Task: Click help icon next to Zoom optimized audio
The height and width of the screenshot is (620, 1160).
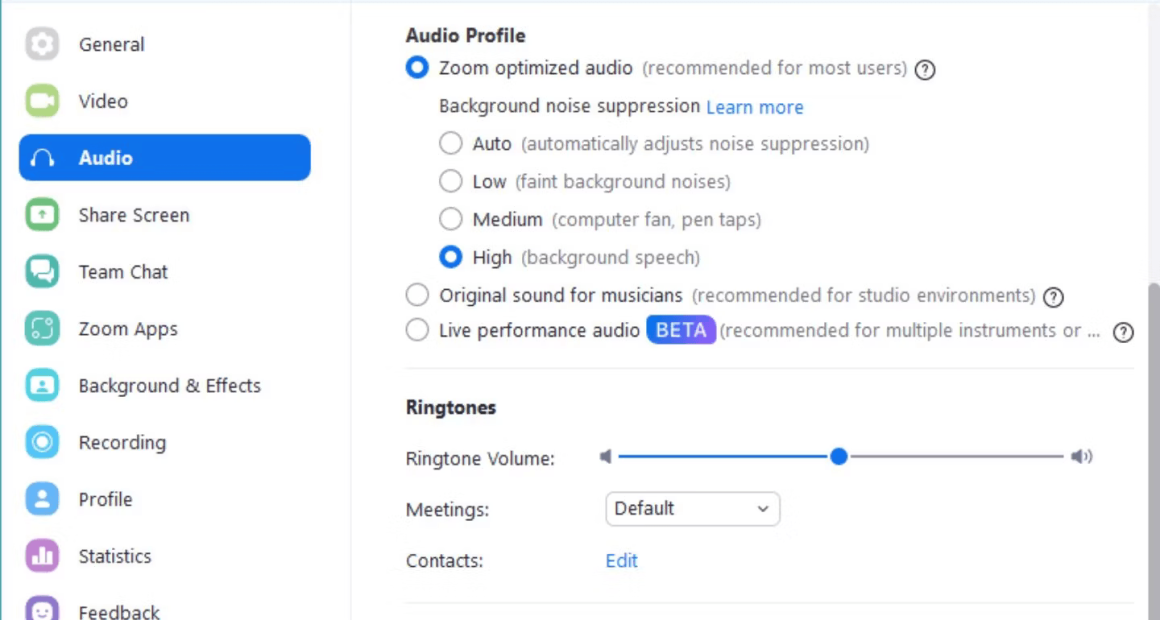Action: tap(925, 70)
